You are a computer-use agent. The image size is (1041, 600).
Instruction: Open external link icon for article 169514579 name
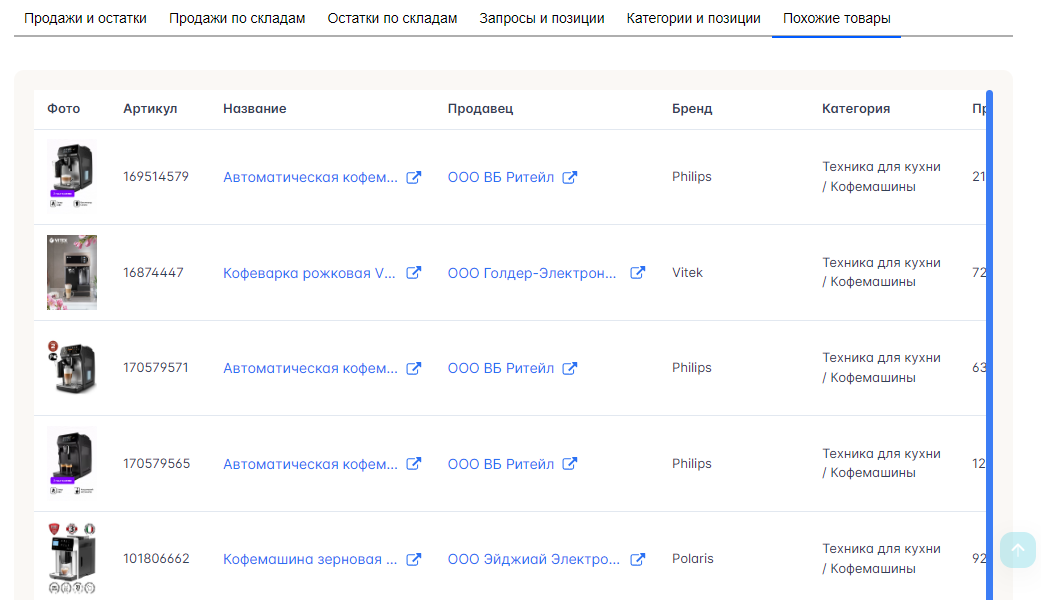pos(414,177)
